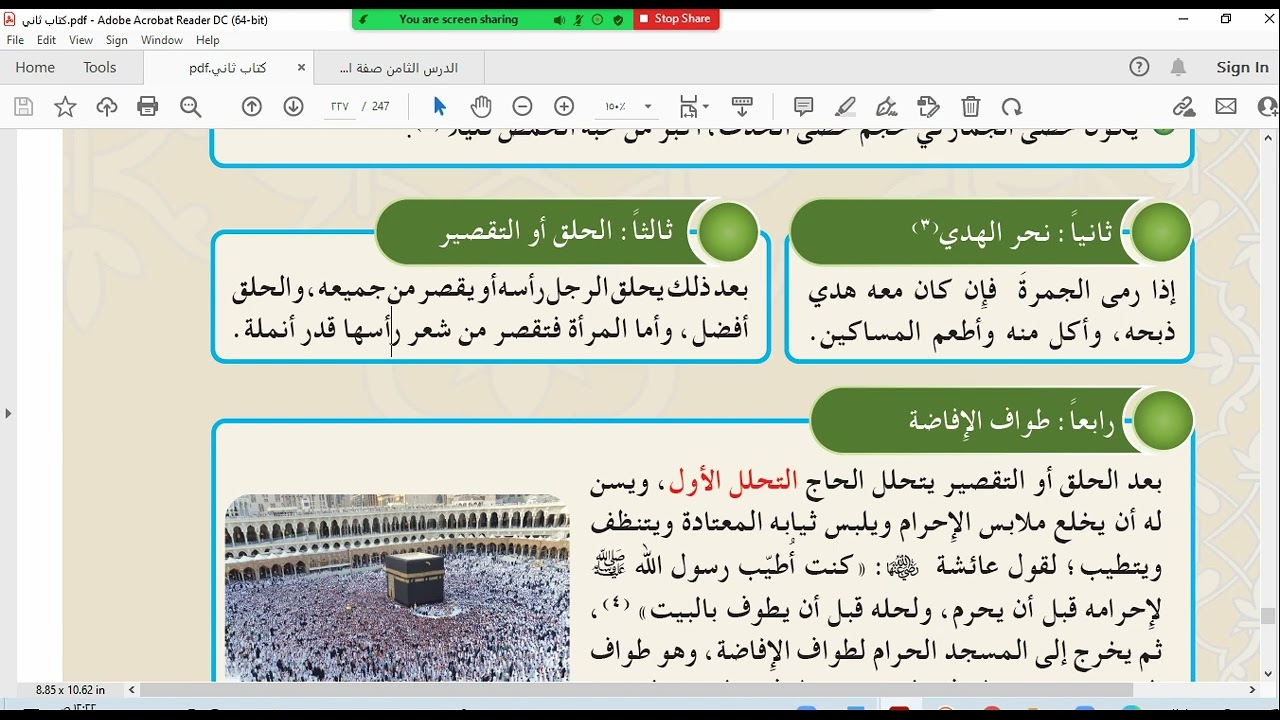Close the كتاب ثاني.pdf tab

pyautogui.click(x=301, y=68)
